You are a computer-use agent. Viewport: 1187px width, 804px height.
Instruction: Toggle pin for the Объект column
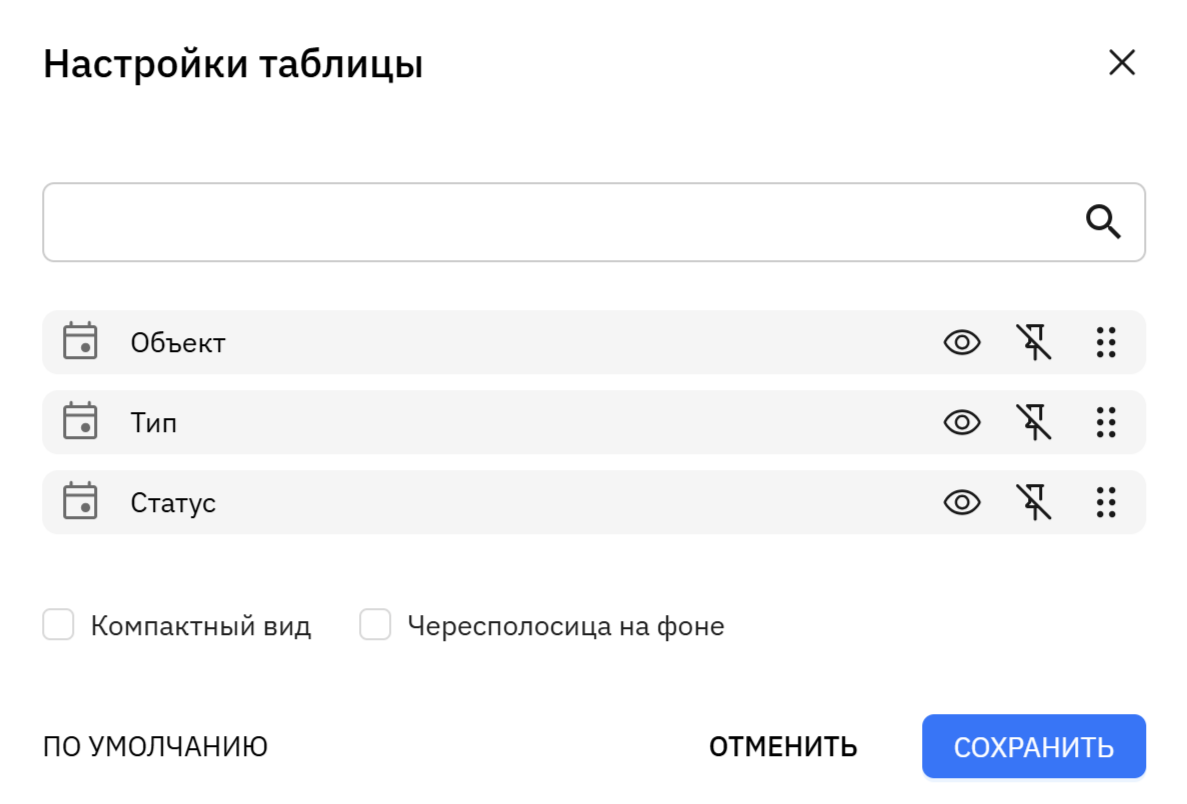tap(1034, 342)
